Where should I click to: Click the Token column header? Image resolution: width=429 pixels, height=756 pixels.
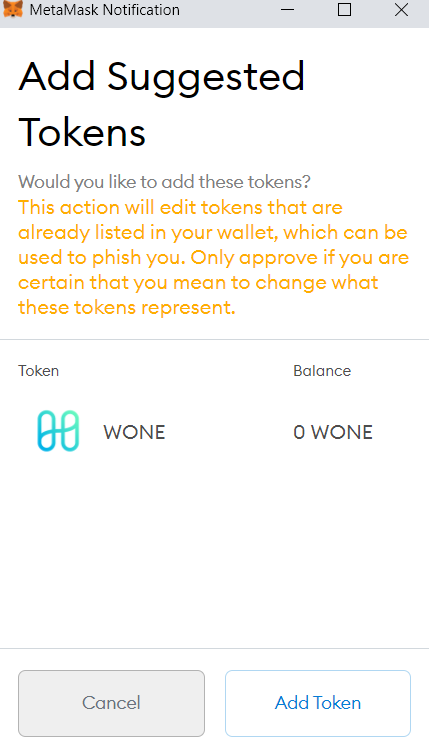tap(39, 371)
